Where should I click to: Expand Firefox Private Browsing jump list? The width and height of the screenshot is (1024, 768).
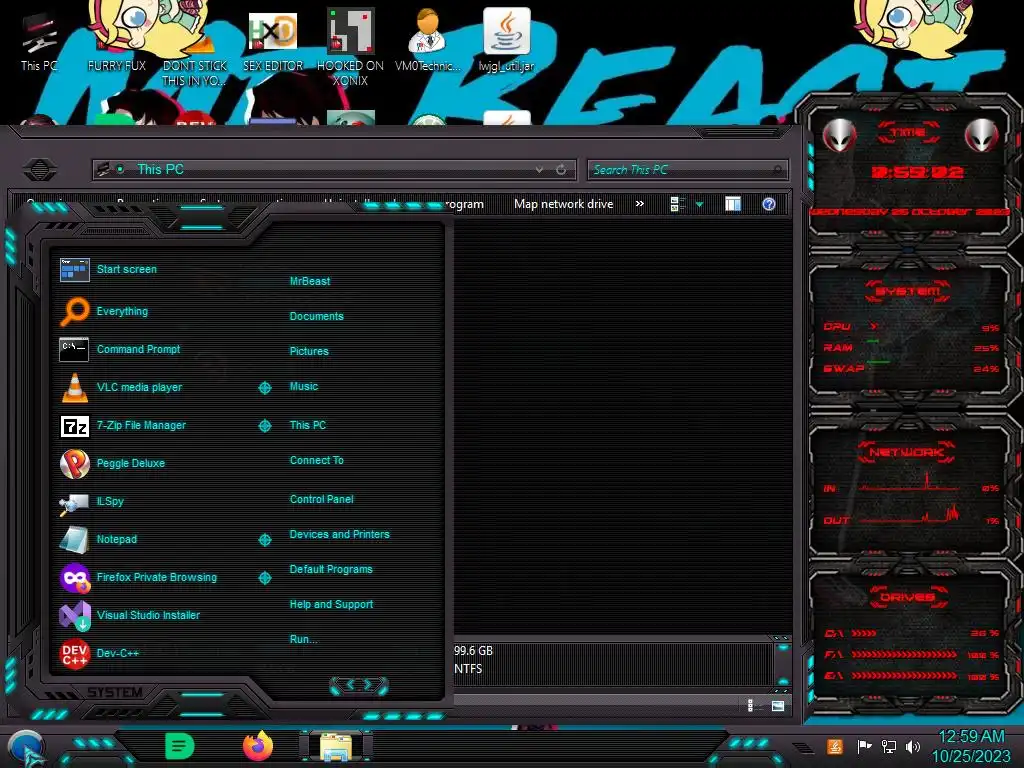[264, 578]
